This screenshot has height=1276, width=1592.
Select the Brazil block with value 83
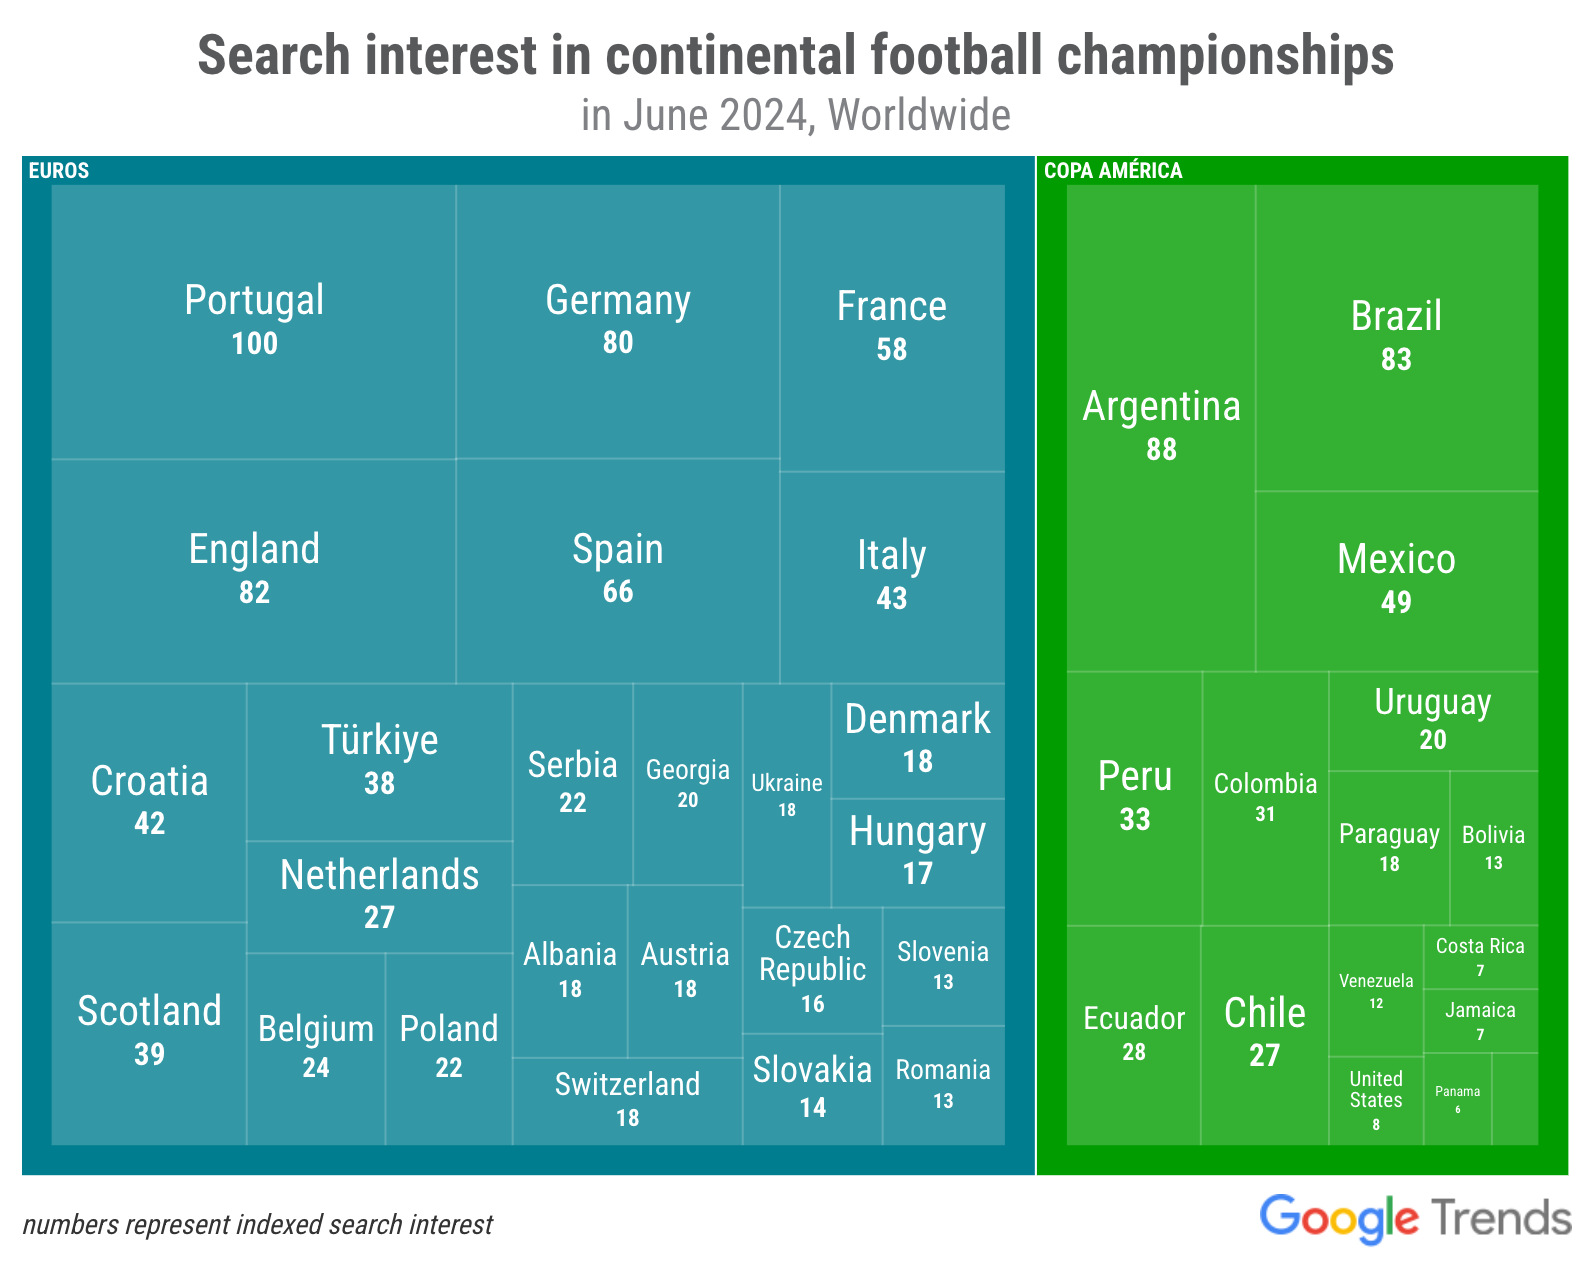[x=1397, y=338]
